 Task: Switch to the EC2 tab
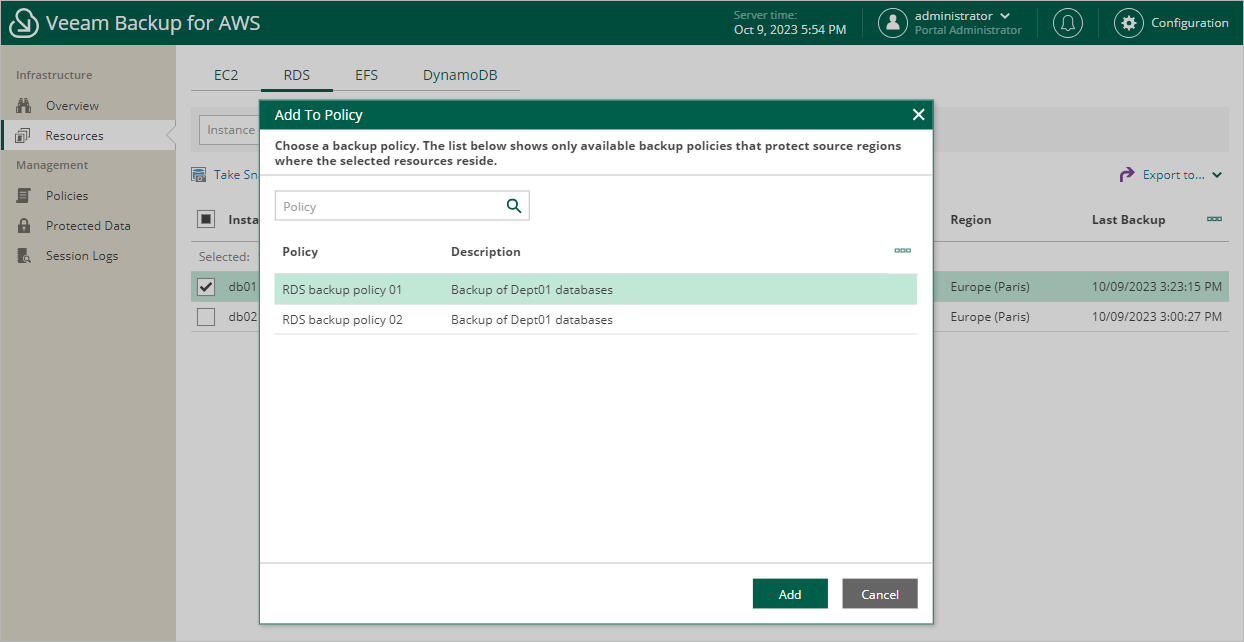tap(226, 75)
